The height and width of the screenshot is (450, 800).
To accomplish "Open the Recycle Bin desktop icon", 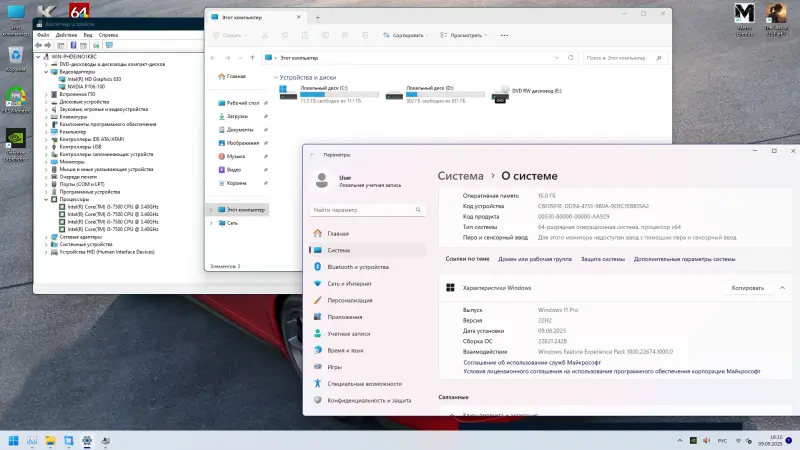I will point(16,59).
